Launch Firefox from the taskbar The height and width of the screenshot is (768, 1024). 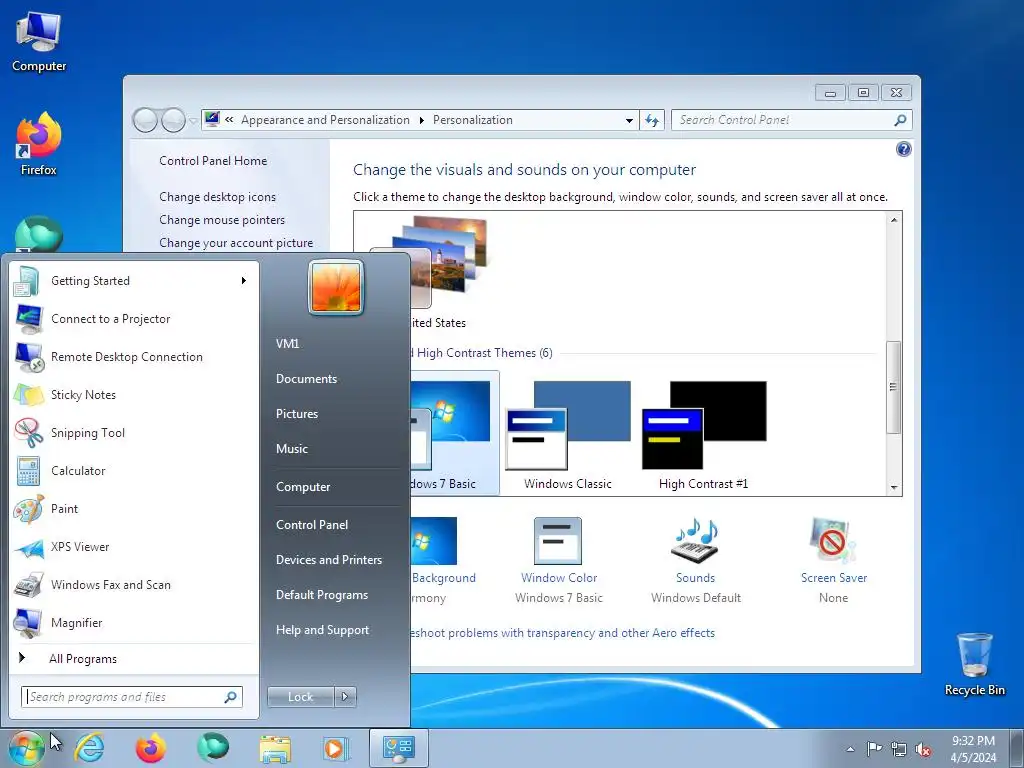(150, 748)
